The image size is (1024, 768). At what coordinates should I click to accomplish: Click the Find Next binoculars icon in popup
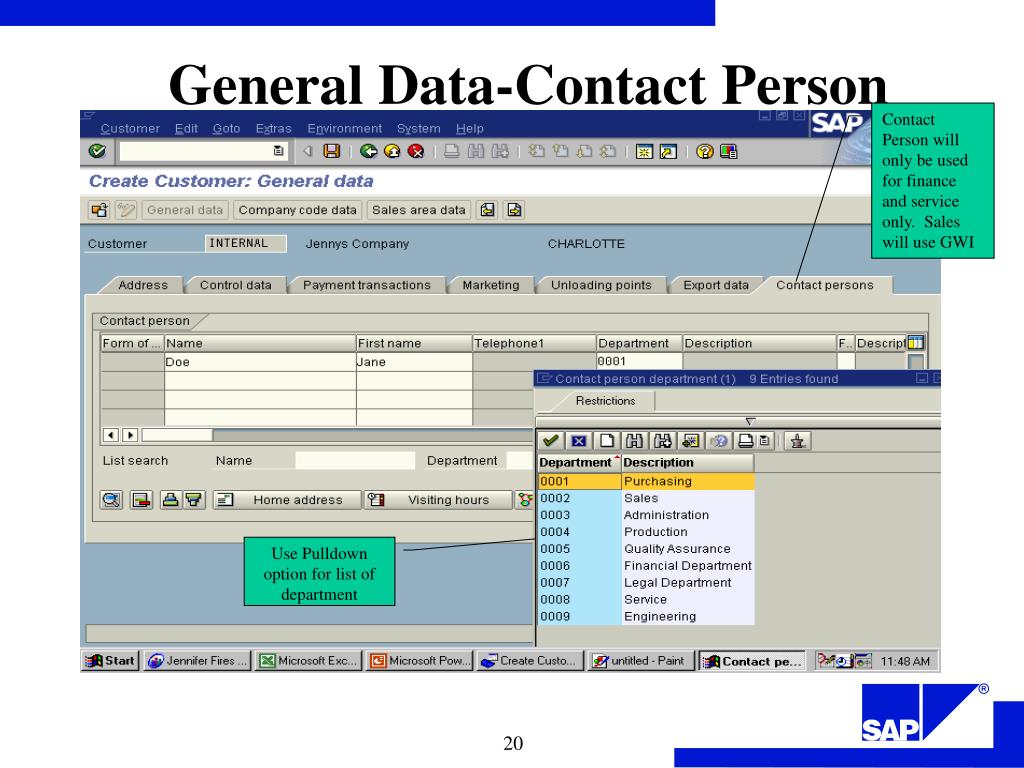(662, 441)
